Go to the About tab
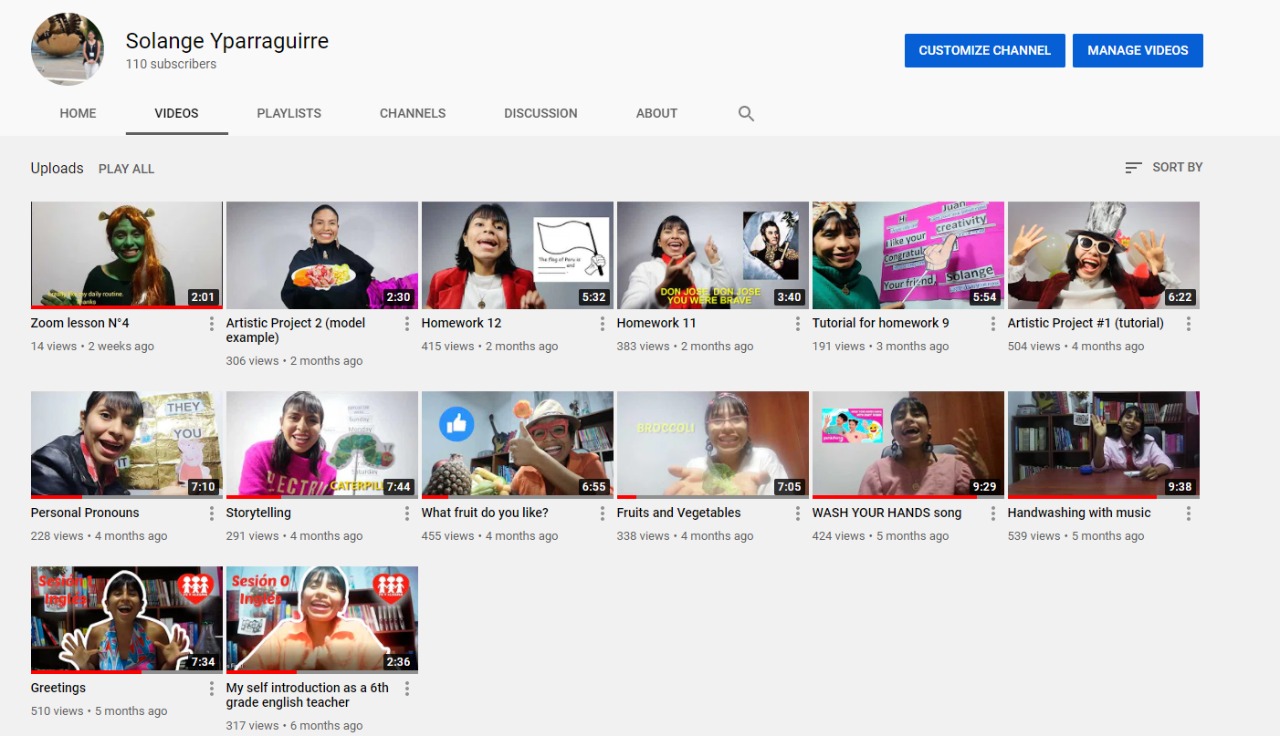This screenshot has height=736, width=1280. pos(656,114)
